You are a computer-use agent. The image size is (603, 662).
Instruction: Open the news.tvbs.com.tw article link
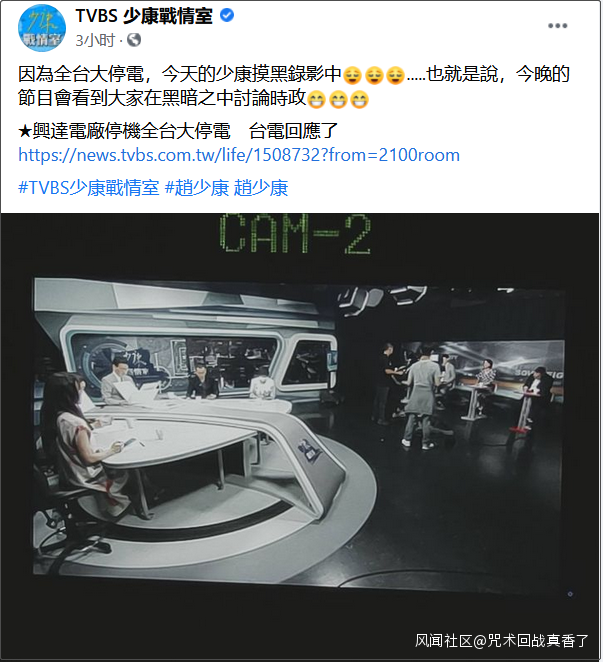coord(239,155)
